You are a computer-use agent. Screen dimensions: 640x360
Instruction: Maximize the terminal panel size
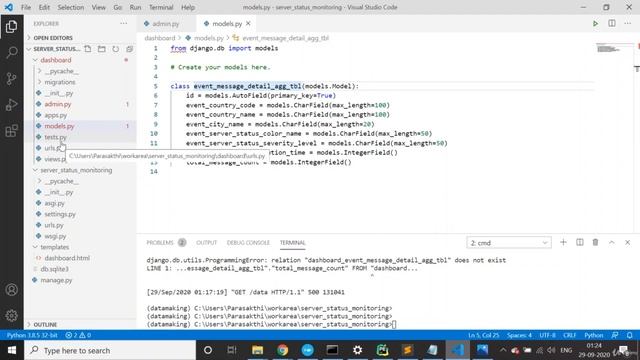point(611,242)
